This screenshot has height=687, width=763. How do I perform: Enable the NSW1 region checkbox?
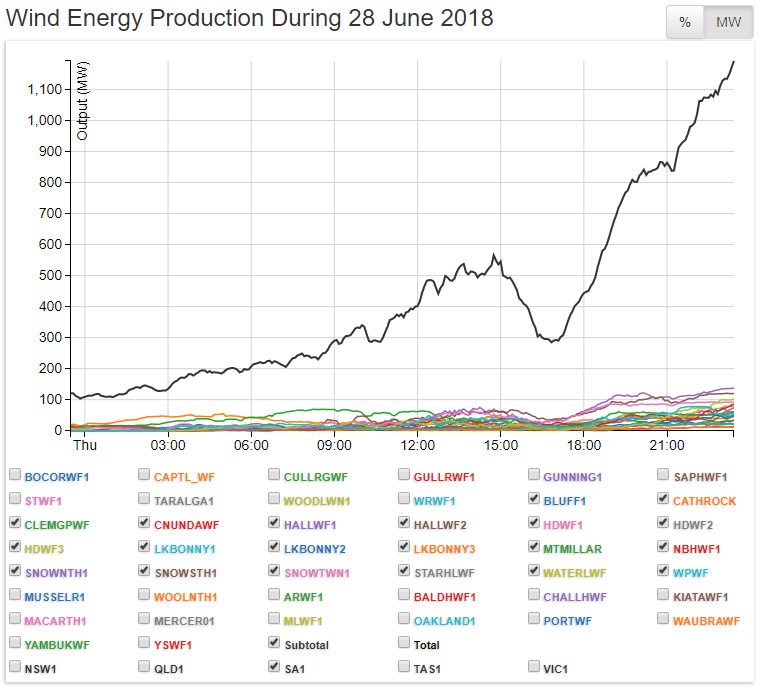(x=15, y=667)
